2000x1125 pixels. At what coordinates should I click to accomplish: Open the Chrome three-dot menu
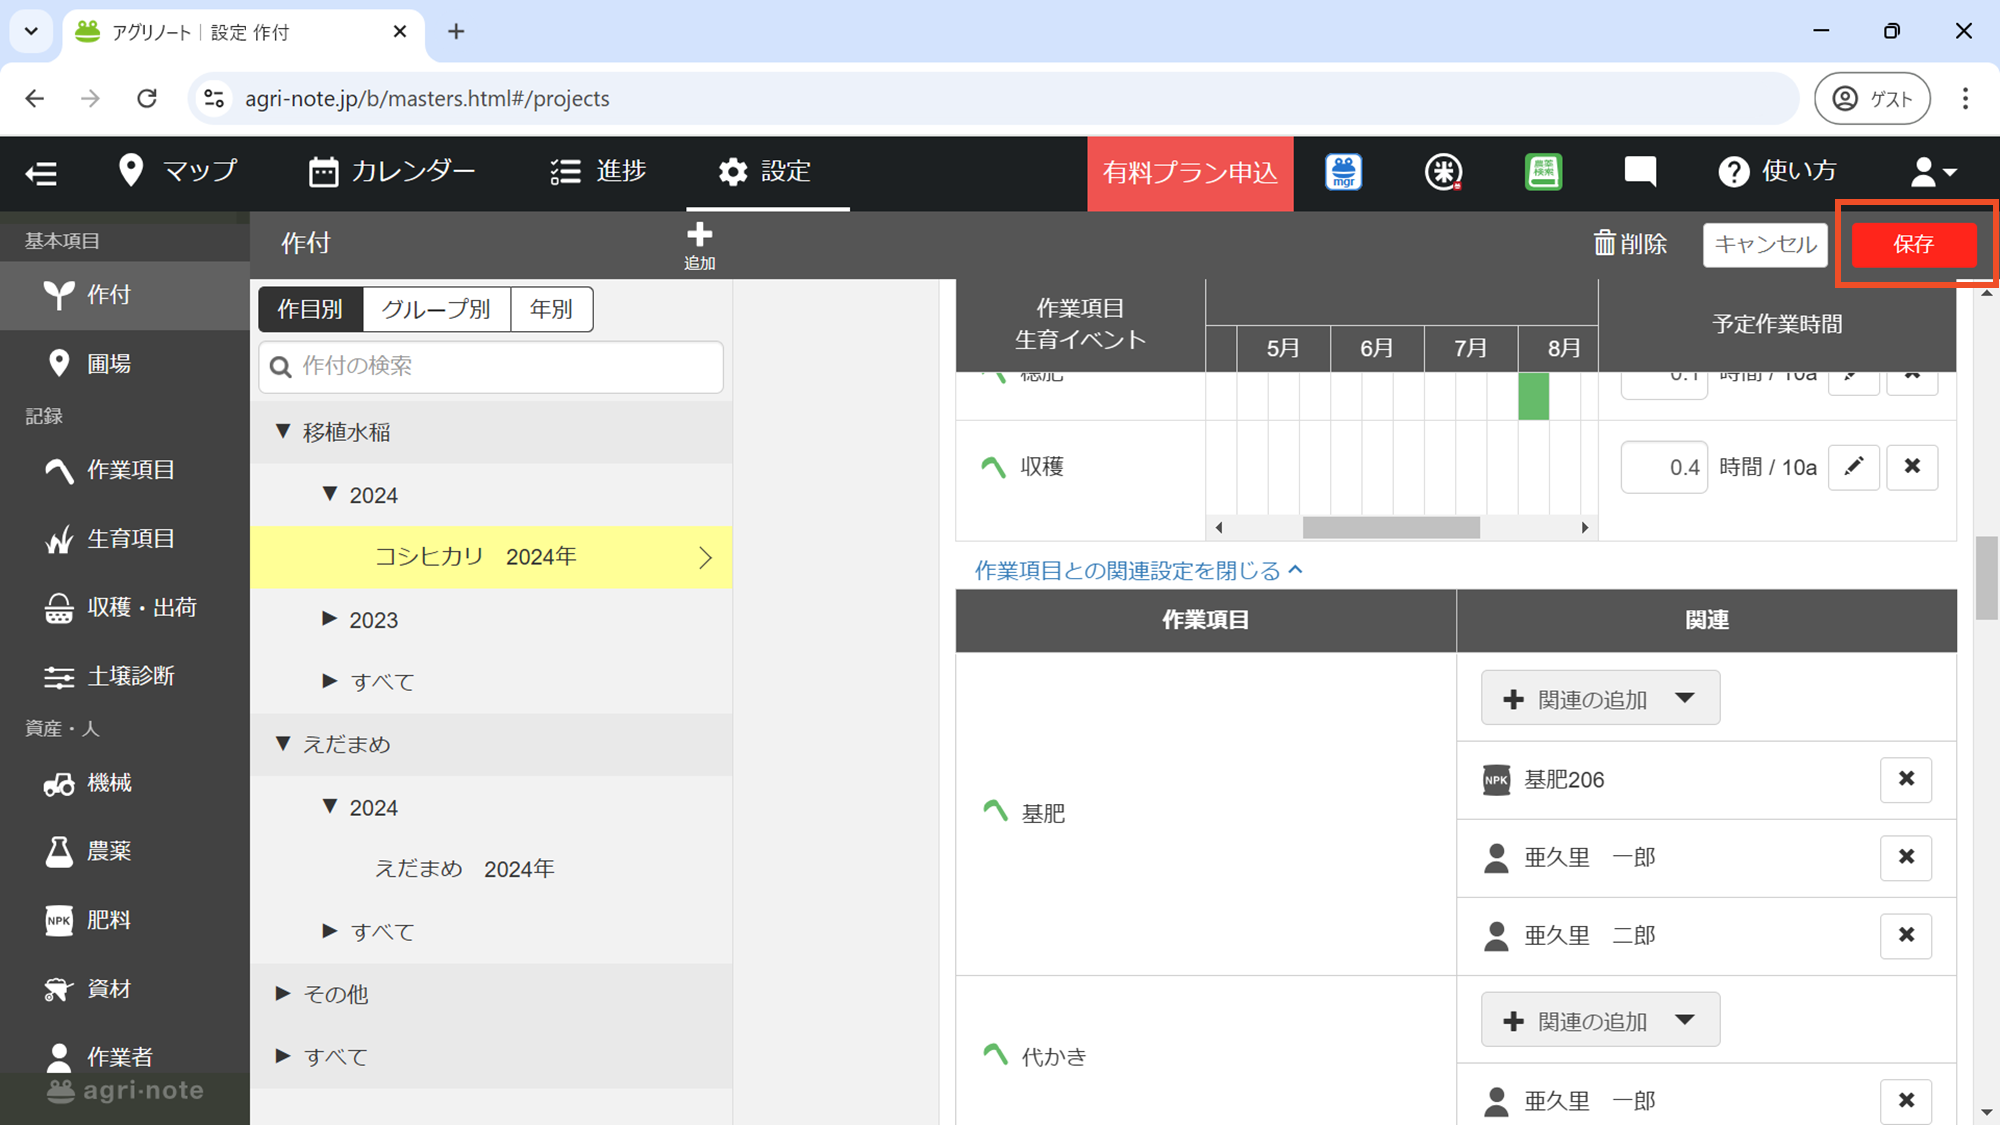(1965, 98)
